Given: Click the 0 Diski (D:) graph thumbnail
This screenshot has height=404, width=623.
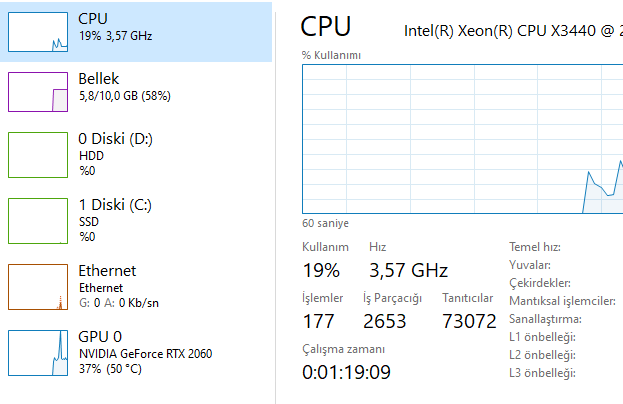Looking at the screenshot, I should pyautogui.click(x=37, y=154).
